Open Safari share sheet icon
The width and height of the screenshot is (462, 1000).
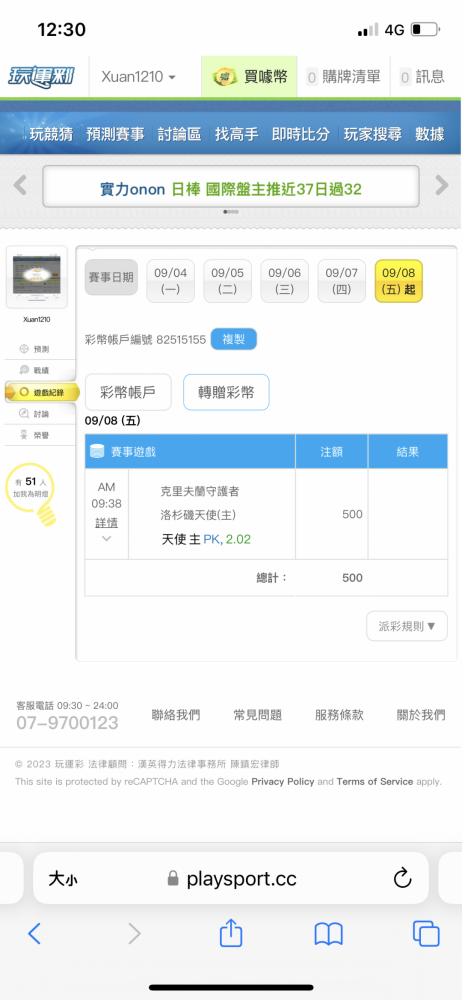[231, 933]
